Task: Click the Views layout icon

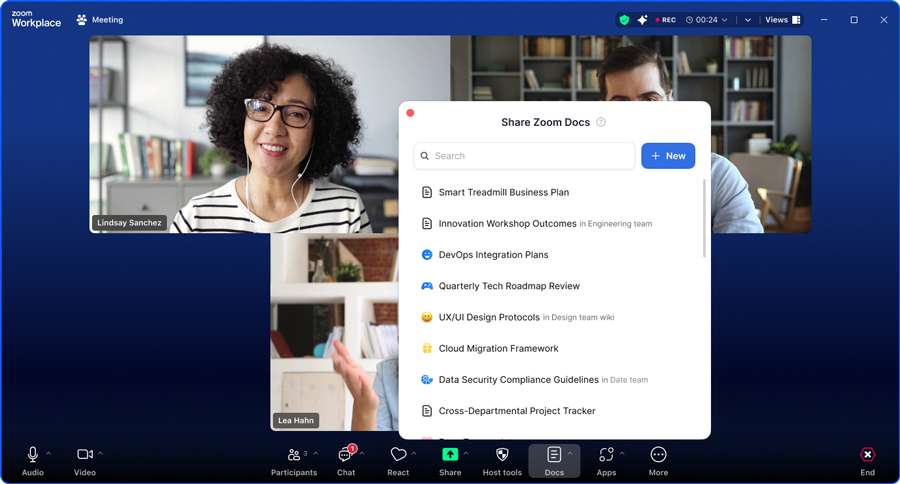Action: (796, 20)
